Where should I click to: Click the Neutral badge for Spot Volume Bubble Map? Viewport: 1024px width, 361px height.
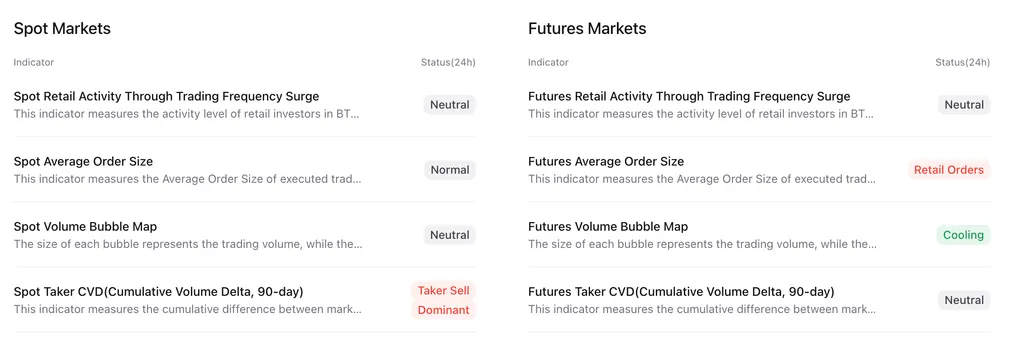pyautogui.click(x=450, y=235)
